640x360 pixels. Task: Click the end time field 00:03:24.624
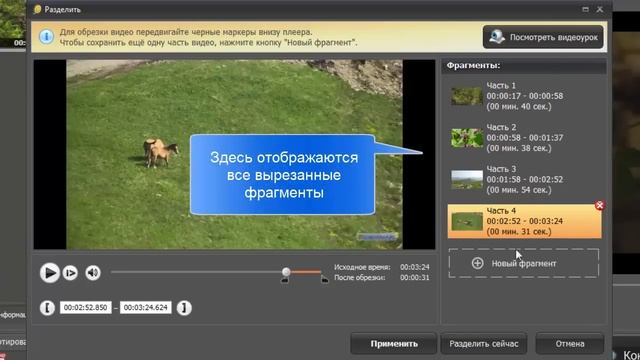point(145,307)
